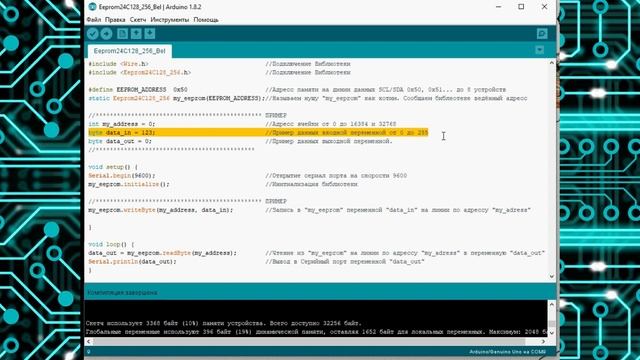This screenshot has height=360, width=640.
Task: Click the editor scrollbar down arrow
Action: (x=551, y=276)
